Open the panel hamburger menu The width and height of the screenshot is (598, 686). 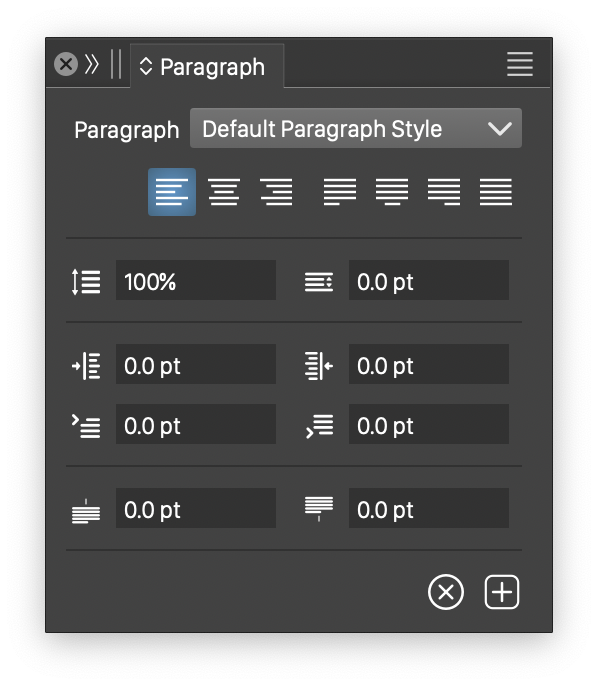point(520,64)
